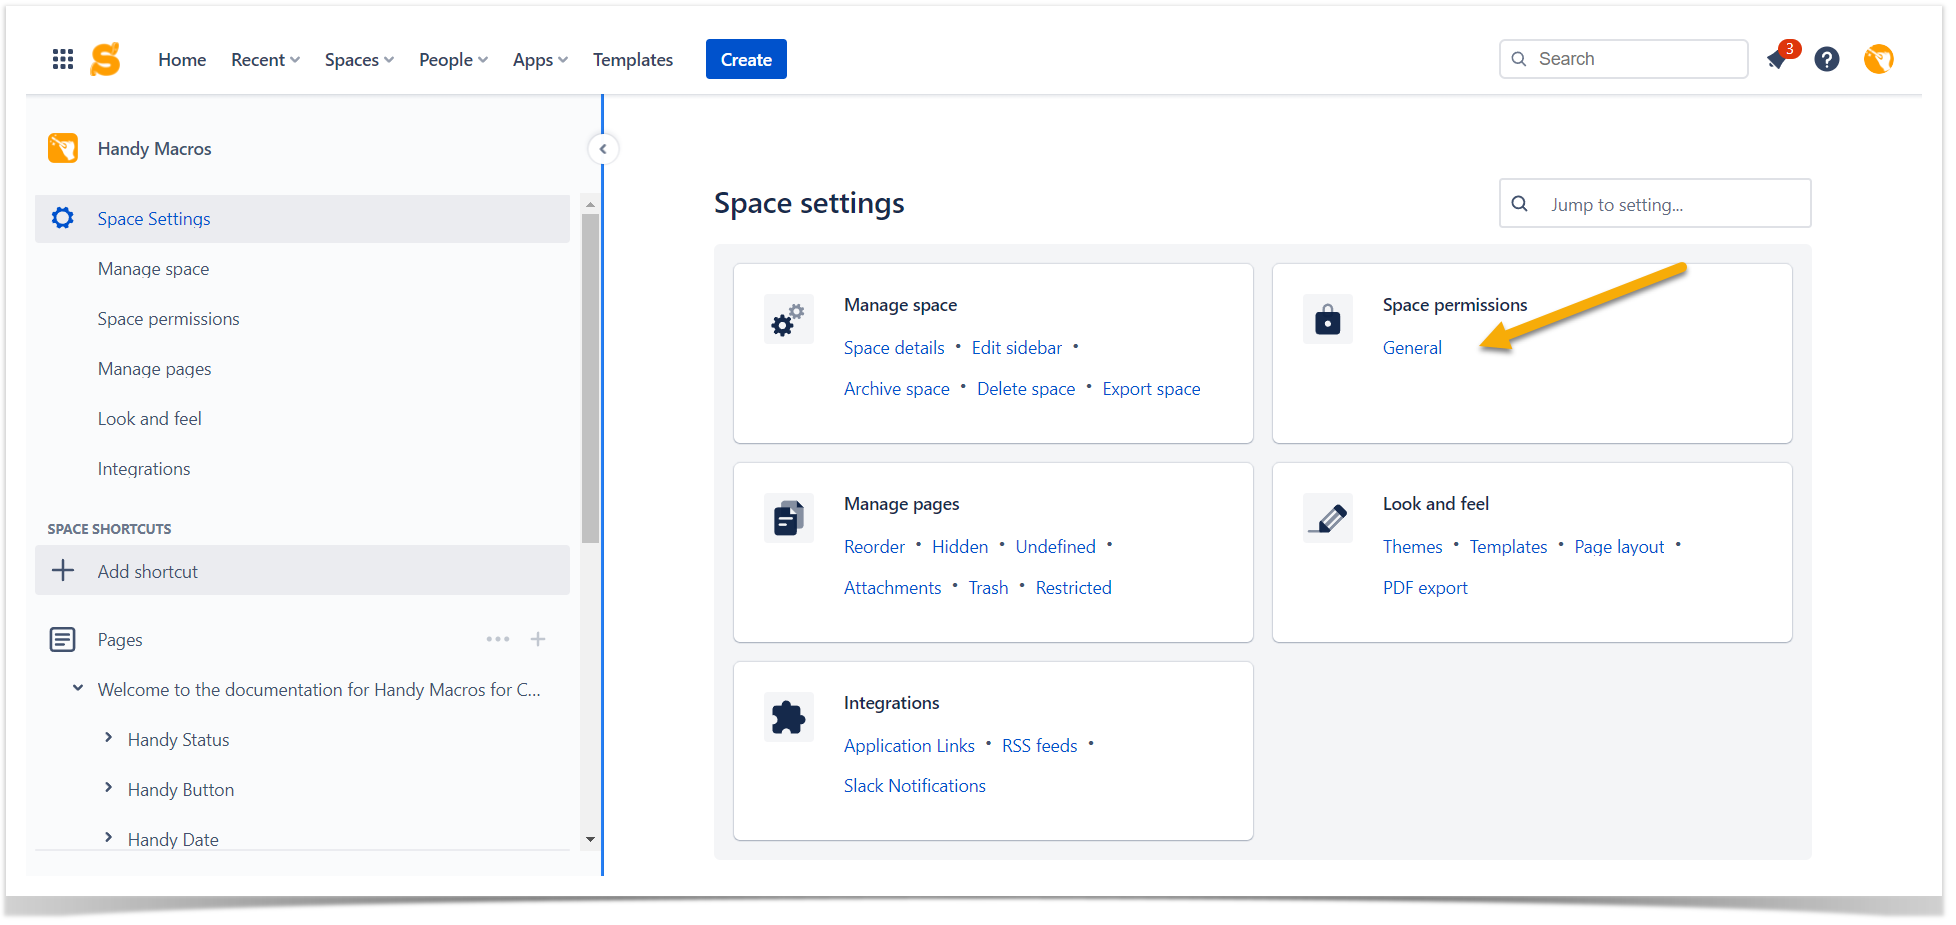
Task: Open the app switcher grid icon
Action: [63, 59]
